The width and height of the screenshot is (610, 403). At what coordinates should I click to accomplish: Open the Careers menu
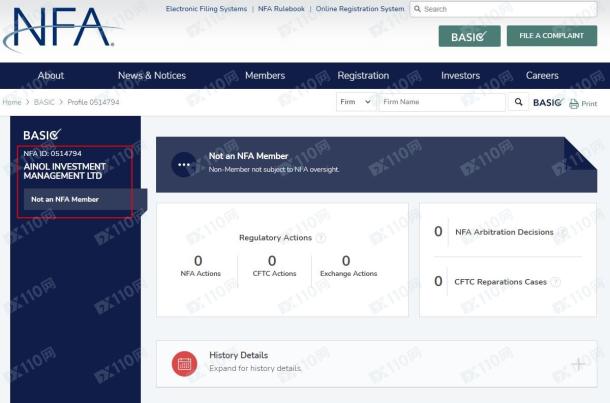click(542, 75)
